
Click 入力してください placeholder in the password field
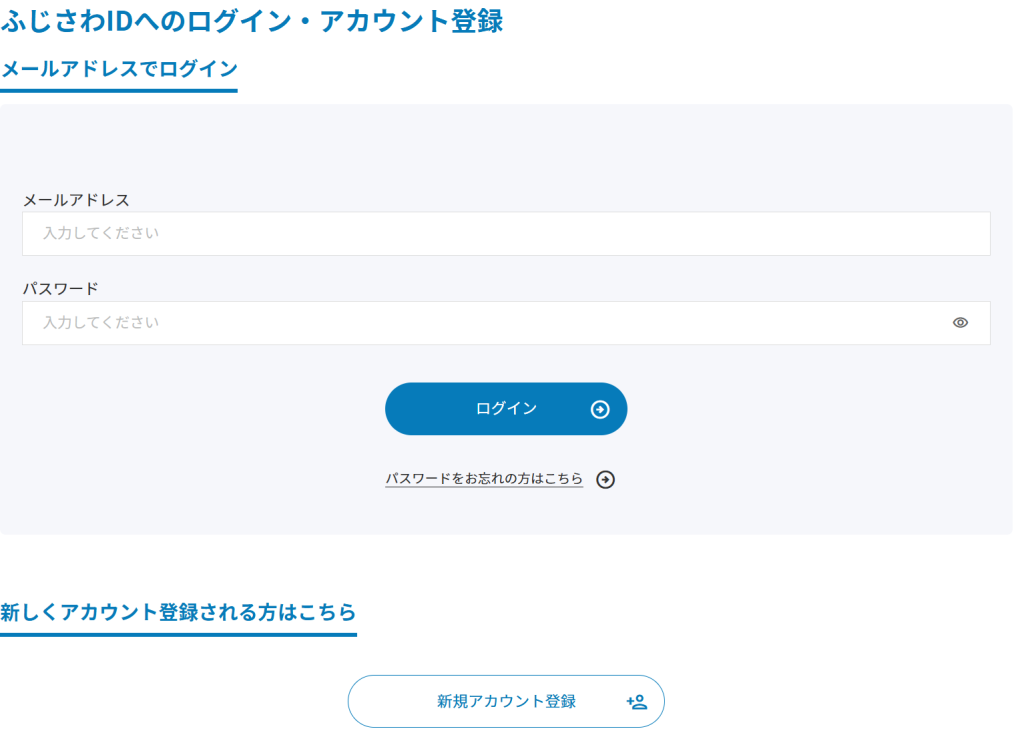101,323
